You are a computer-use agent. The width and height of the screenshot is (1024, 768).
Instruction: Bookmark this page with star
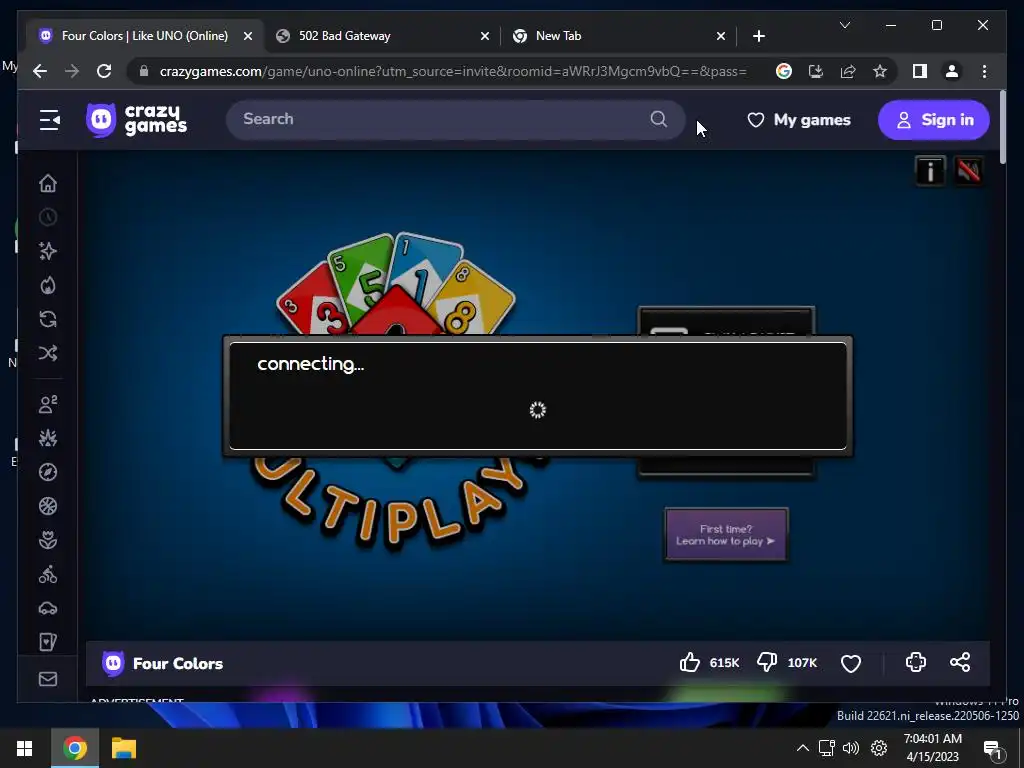pyautogui.click(x=880, y=71)
